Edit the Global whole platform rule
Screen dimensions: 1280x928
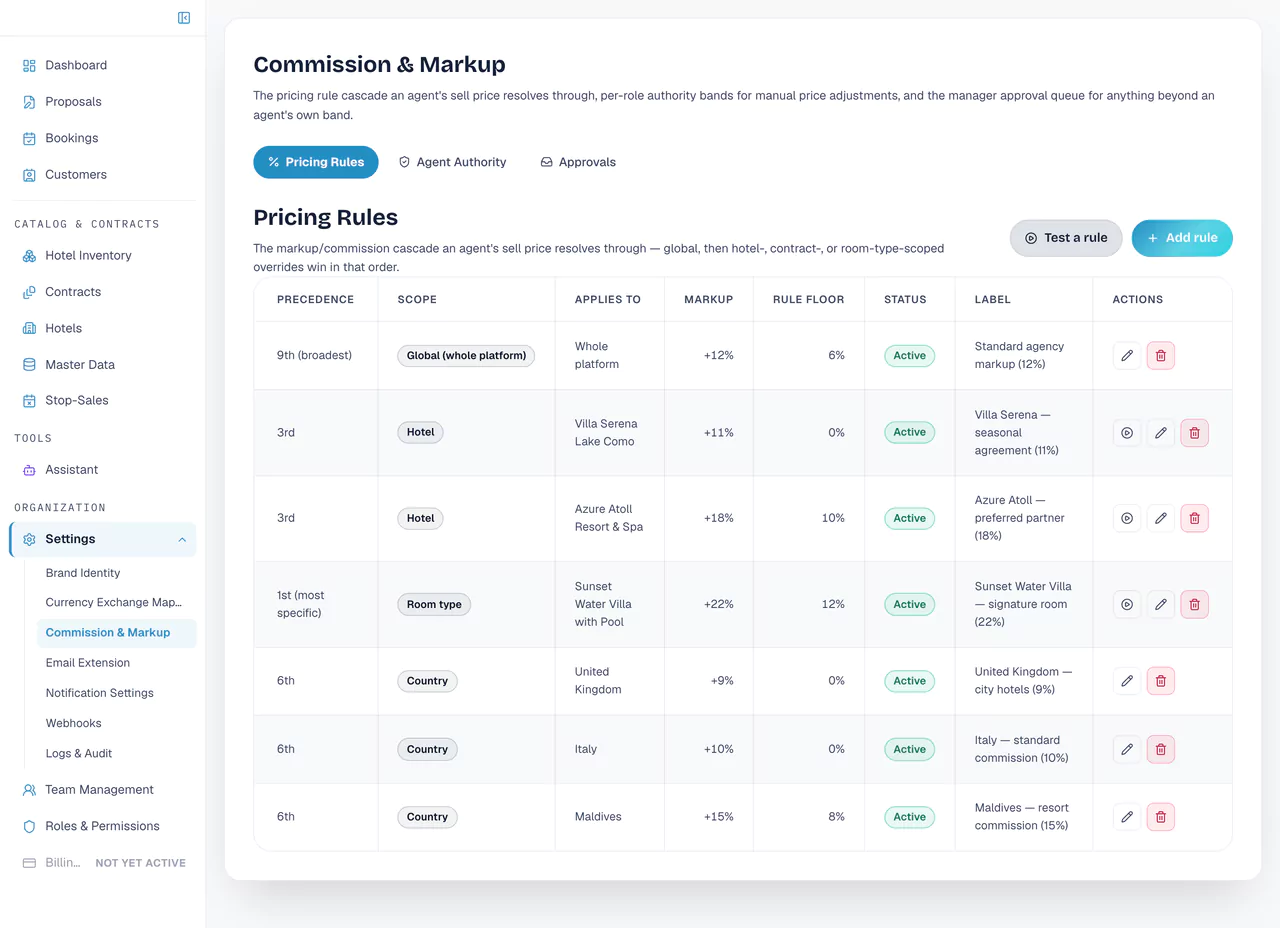[1127, 355]
